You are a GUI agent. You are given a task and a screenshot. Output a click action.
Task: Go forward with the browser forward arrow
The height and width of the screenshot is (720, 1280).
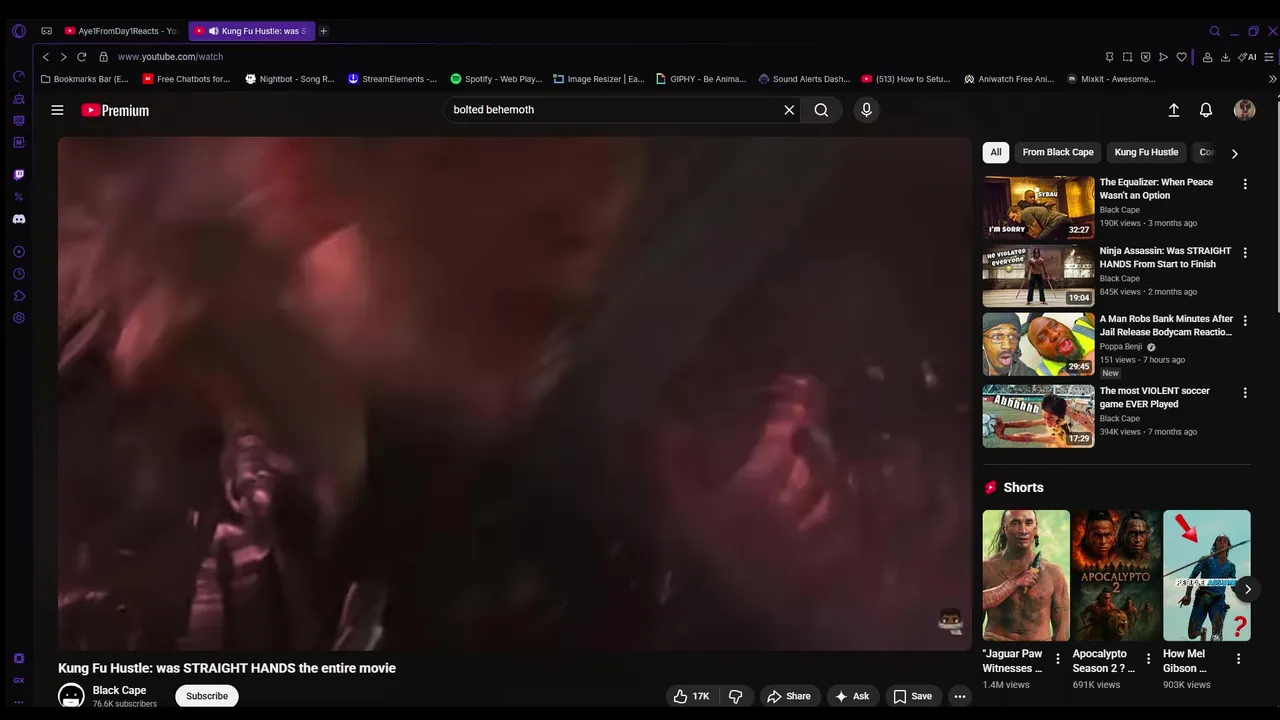coord(63,57)
